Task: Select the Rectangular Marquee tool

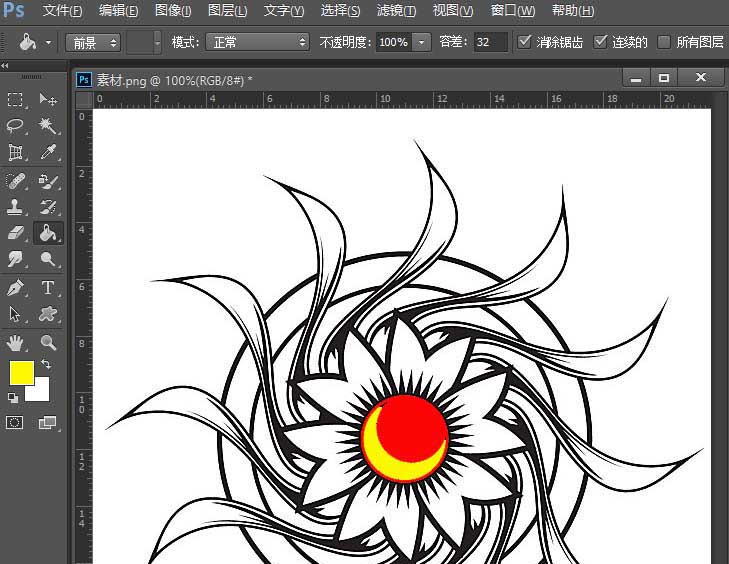Action: click(16, 99)
